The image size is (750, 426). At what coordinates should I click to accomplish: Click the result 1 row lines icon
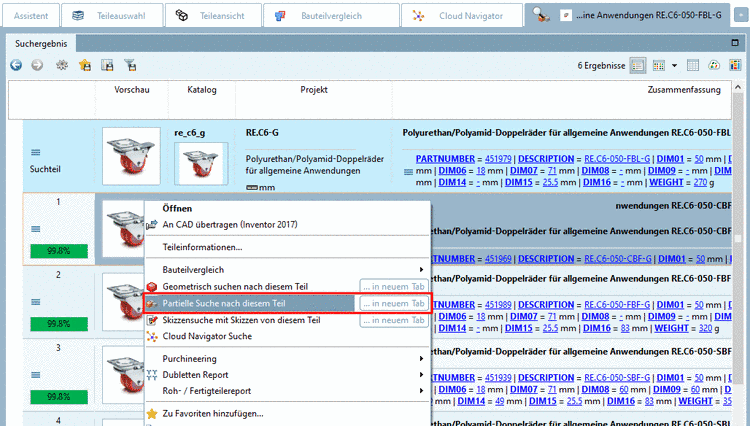coord(35,229)
